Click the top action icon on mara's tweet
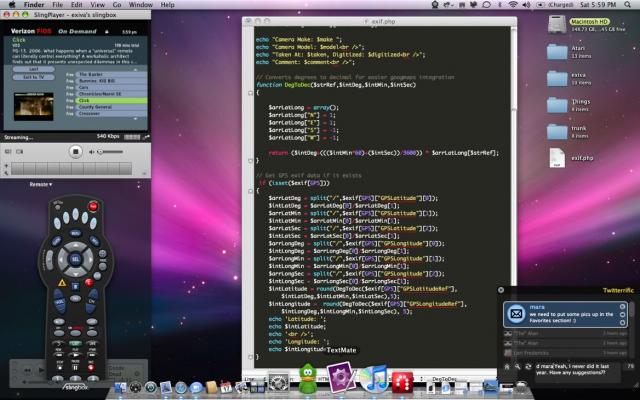Image resolution: width=640 pixels, height=400 pixels. coord(622,307)
